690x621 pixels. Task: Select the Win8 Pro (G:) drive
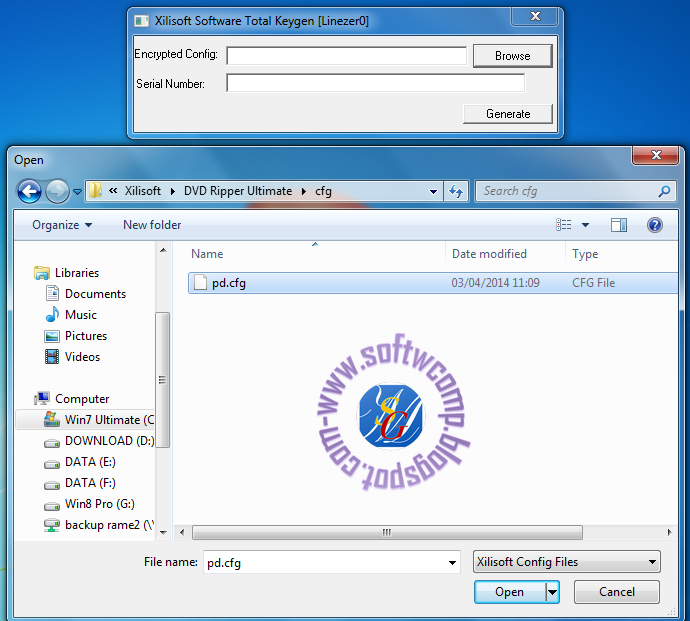tap(100, 504)
